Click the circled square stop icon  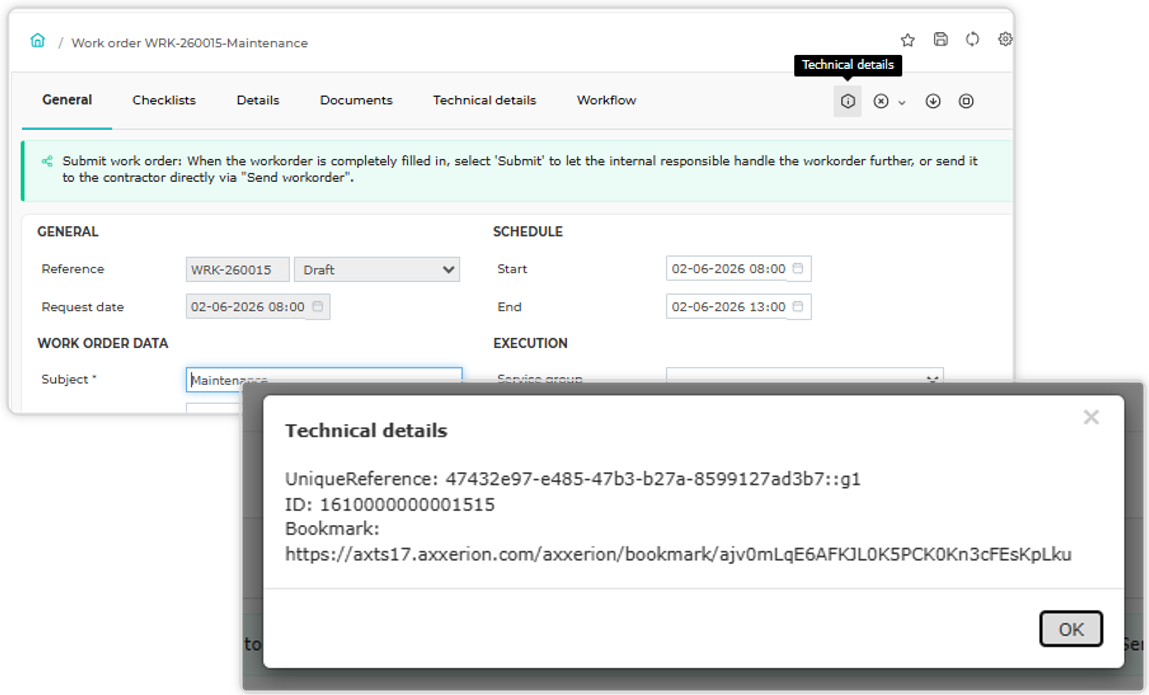click(967, 101)
